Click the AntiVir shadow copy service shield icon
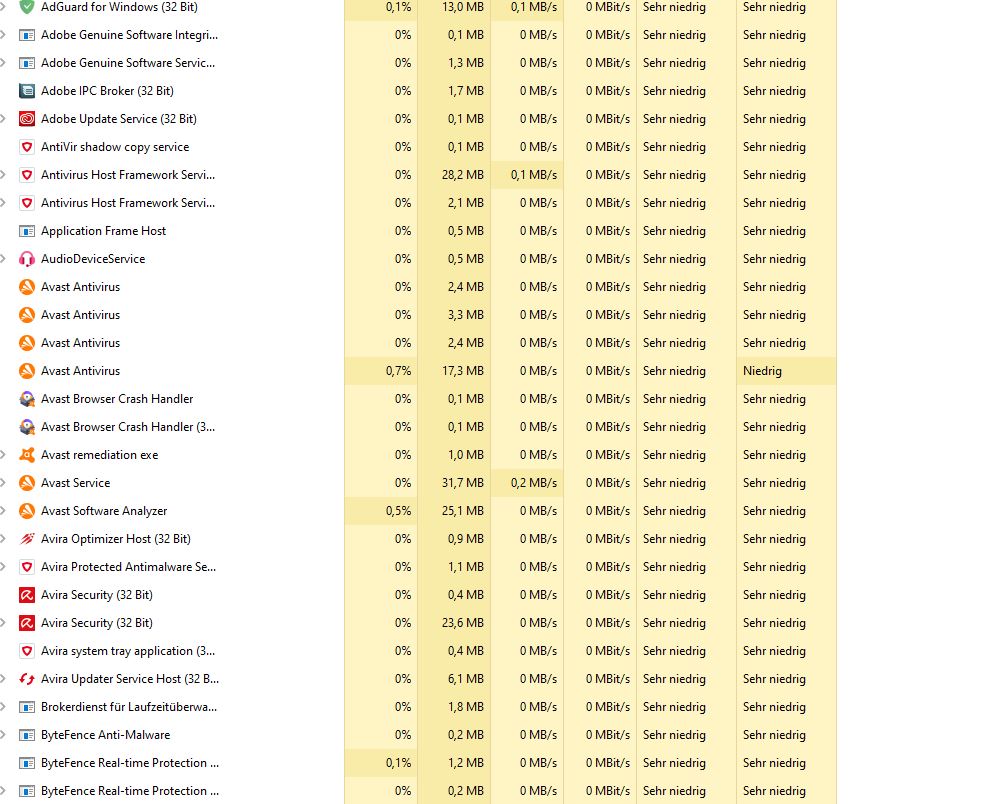Image resolution: width=992 pixels, height=804 pixels. 27,147
